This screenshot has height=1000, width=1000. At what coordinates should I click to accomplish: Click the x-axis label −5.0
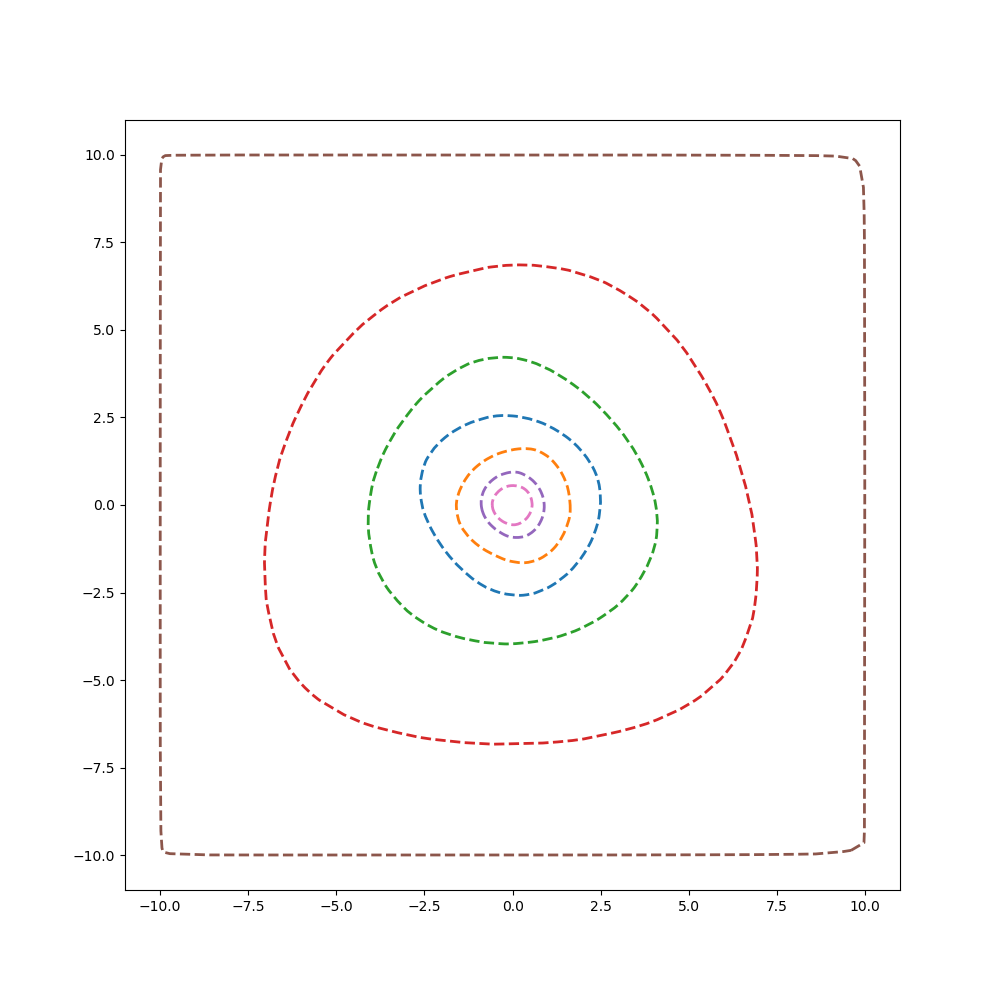336,906
